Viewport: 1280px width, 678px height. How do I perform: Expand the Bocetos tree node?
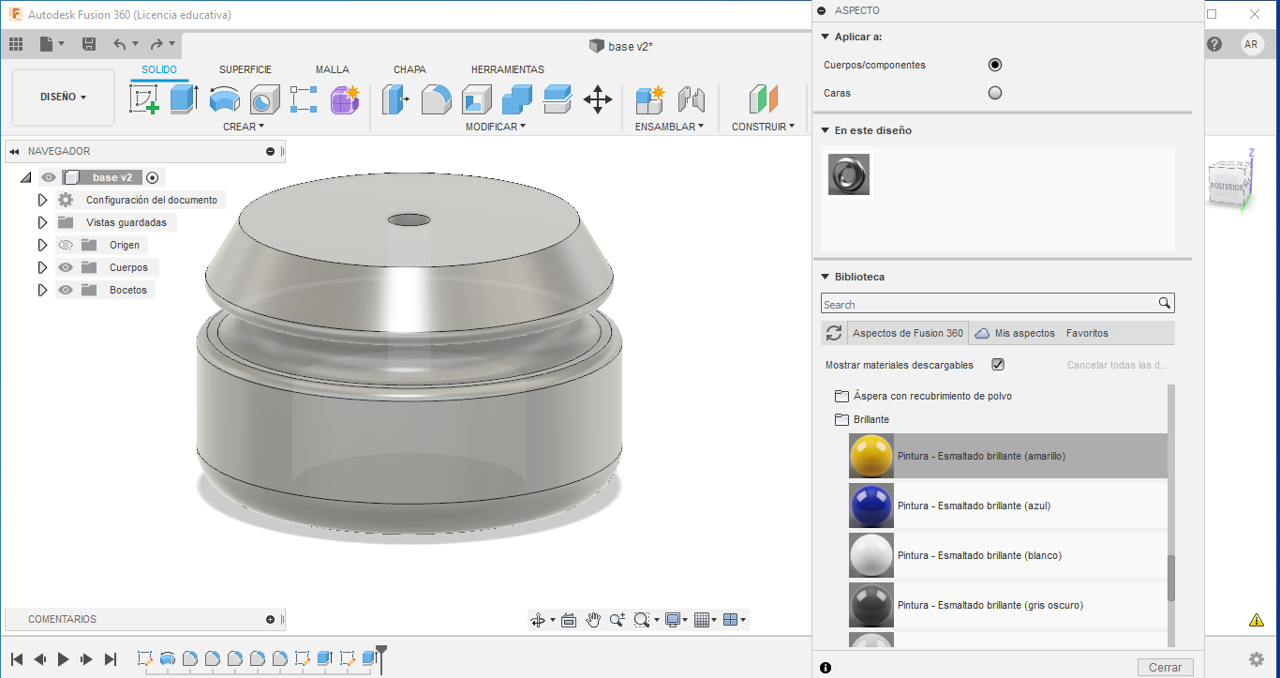point(42,290)
